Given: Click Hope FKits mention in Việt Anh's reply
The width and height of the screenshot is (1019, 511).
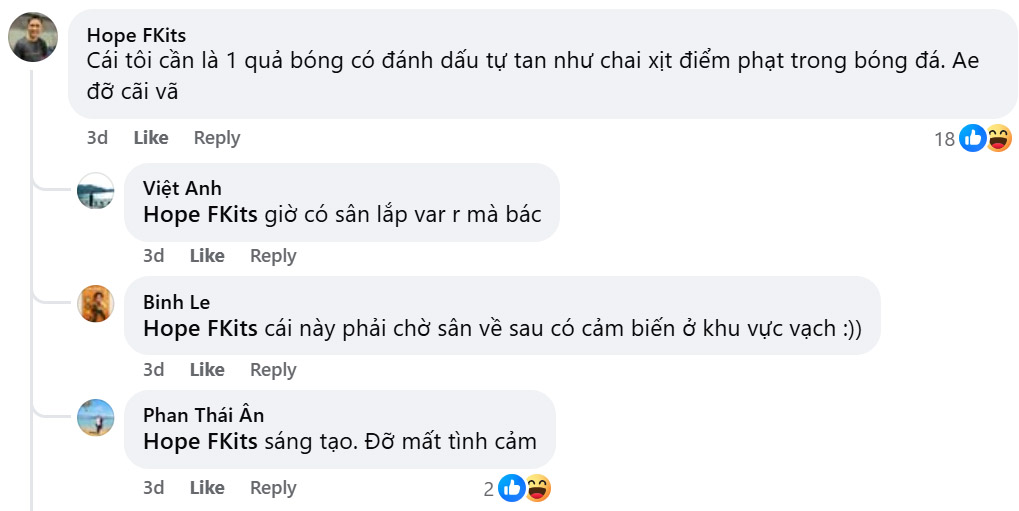Looking at the screenshot, I should coord(200,214).
